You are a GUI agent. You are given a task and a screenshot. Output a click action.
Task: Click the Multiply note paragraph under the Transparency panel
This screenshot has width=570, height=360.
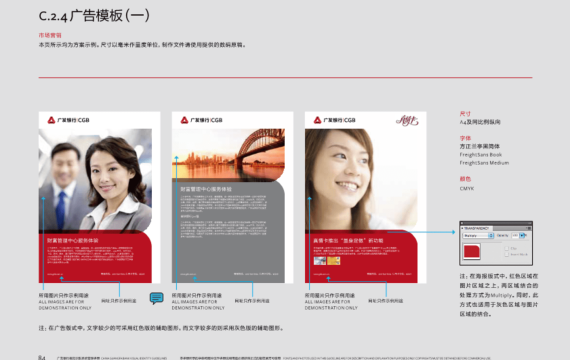[499, 295]
